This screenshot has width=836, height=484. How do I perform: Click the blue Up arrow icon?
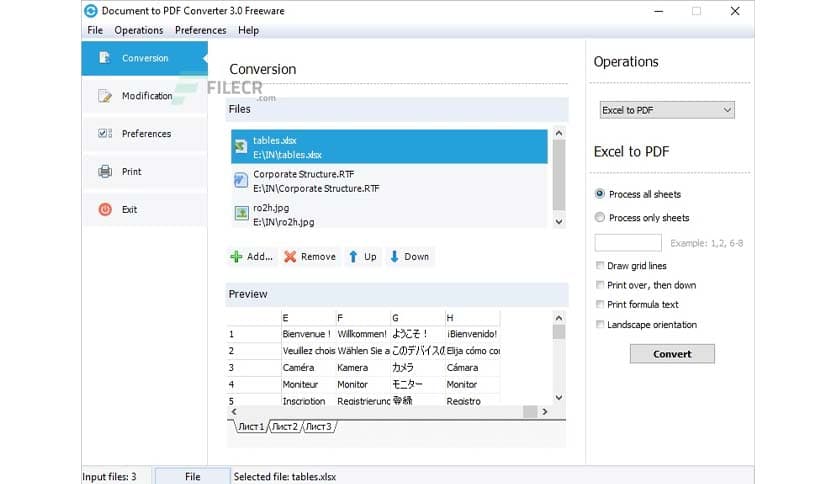pyautogui.click(x=353, y=257)
